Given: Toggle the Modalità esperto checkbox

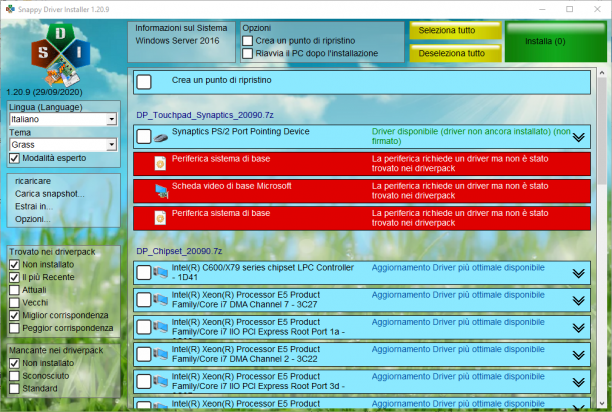Looking at the screenshot, I should click(14, 158).
